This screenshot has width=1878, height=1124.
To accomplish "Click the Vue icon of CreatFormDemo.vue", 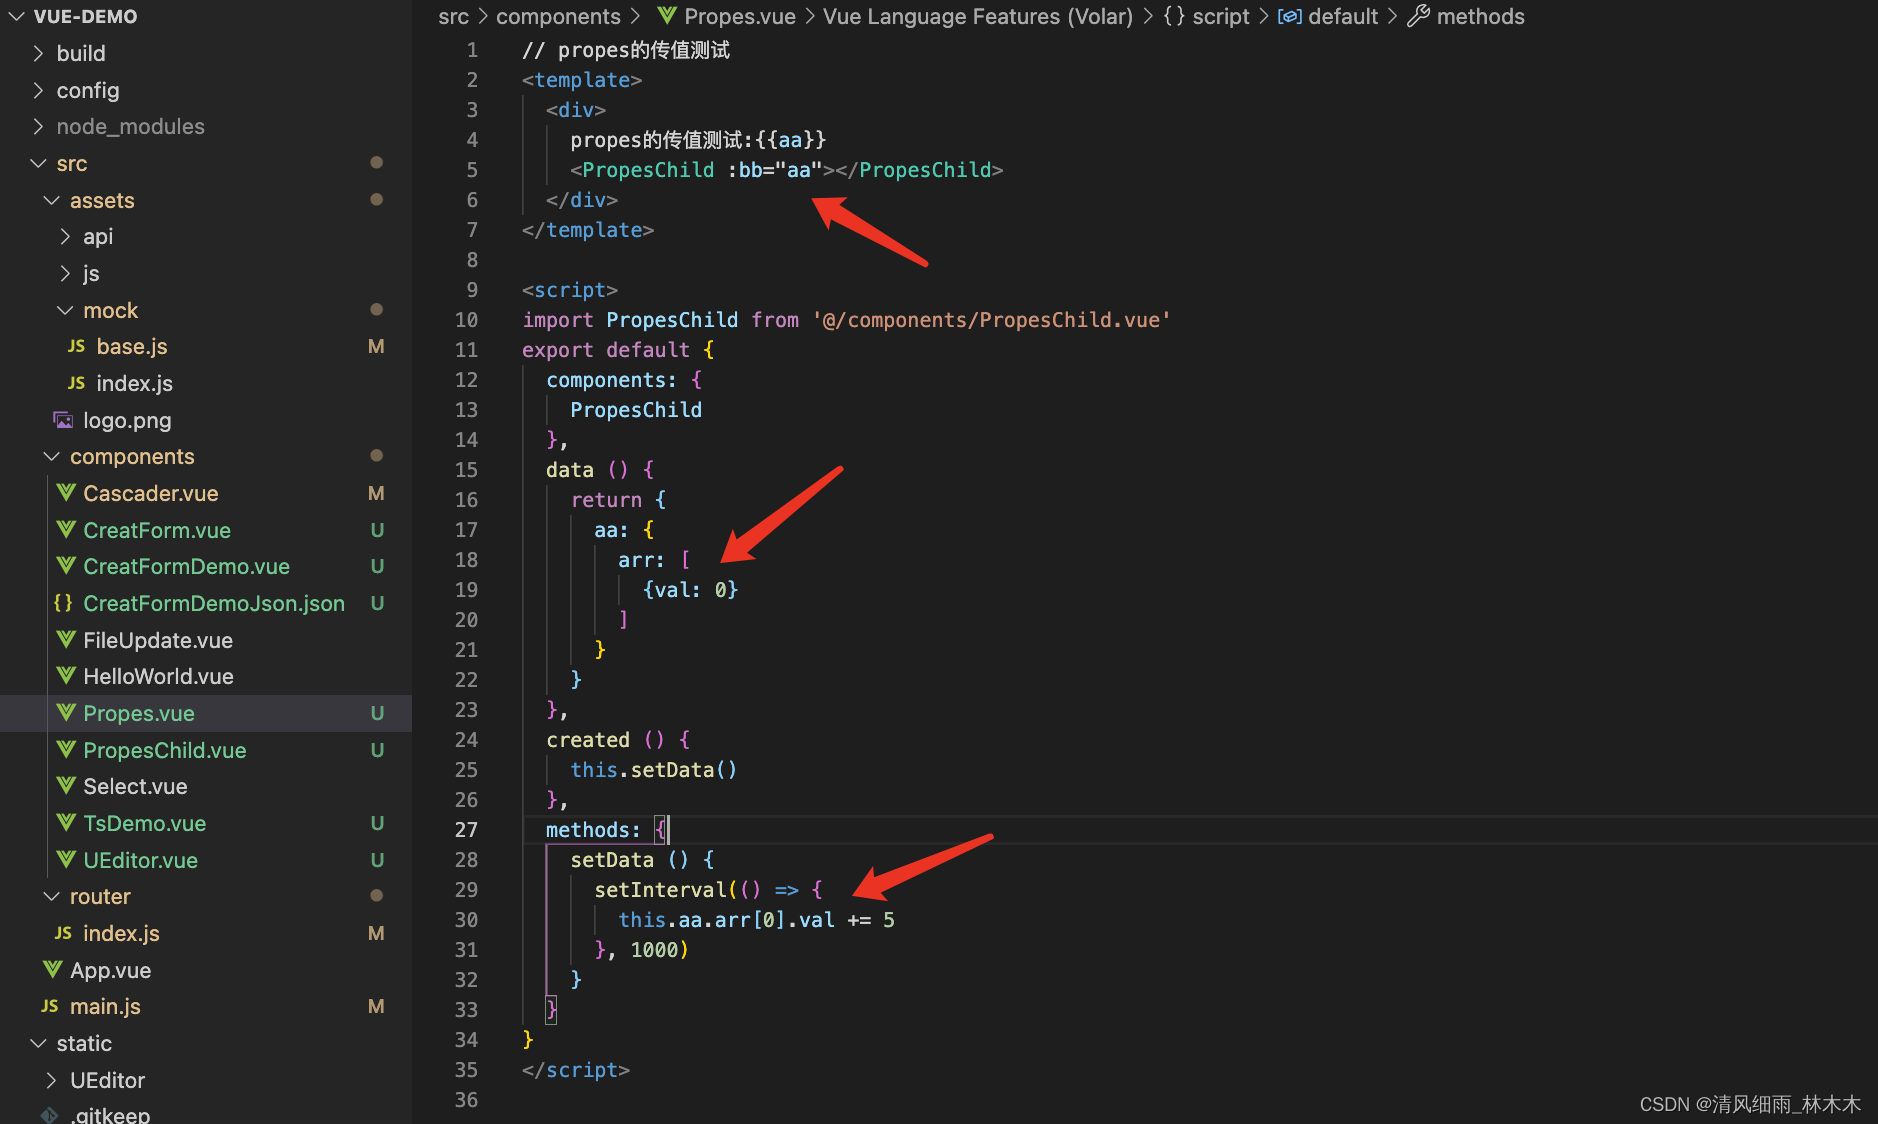I will click(66, 566).
